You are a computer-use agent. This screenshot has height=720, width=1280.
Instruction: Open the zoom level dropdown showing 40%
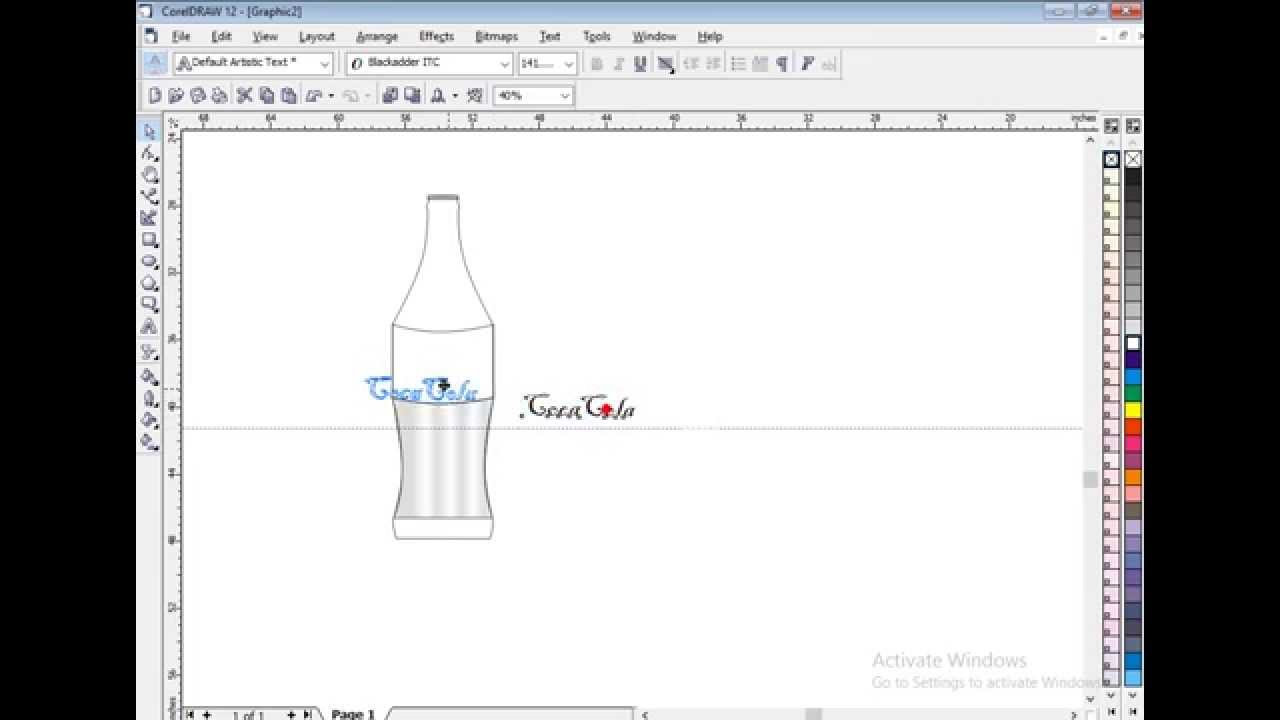coord(565,96)
